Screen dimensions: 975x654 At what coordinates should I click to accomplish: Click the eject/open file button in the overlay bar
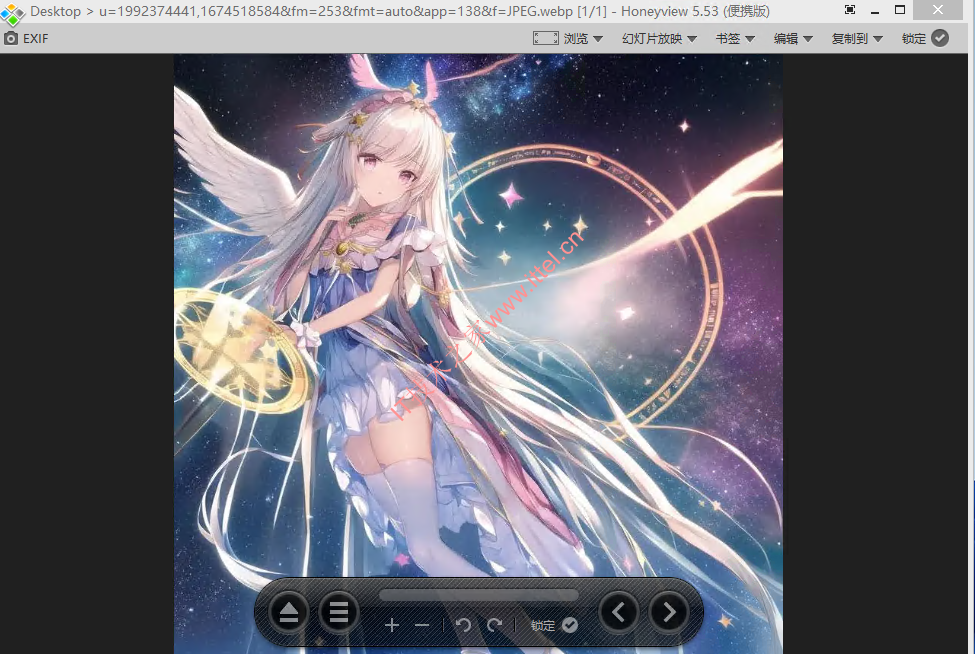289,613
